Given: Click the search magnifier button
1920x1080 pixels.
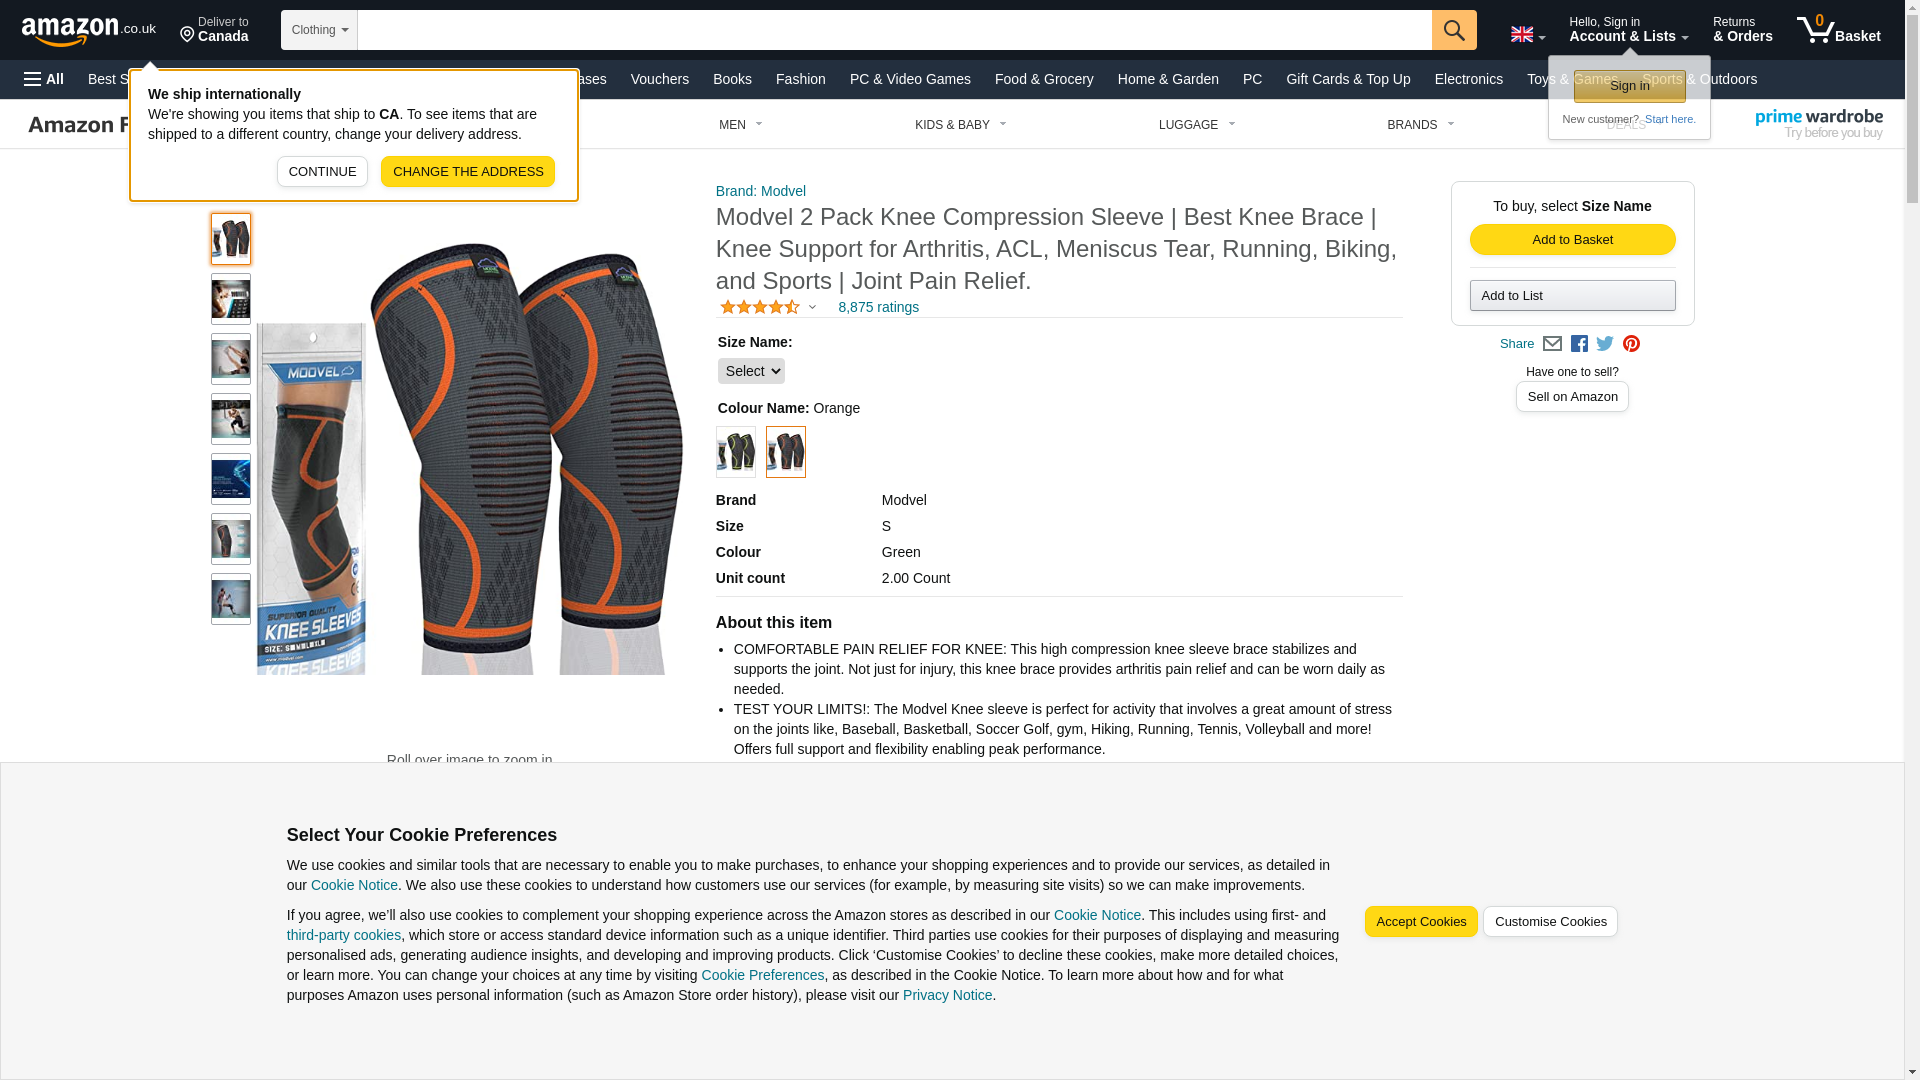Looking at the screenshot, I should coord(1454,30).
